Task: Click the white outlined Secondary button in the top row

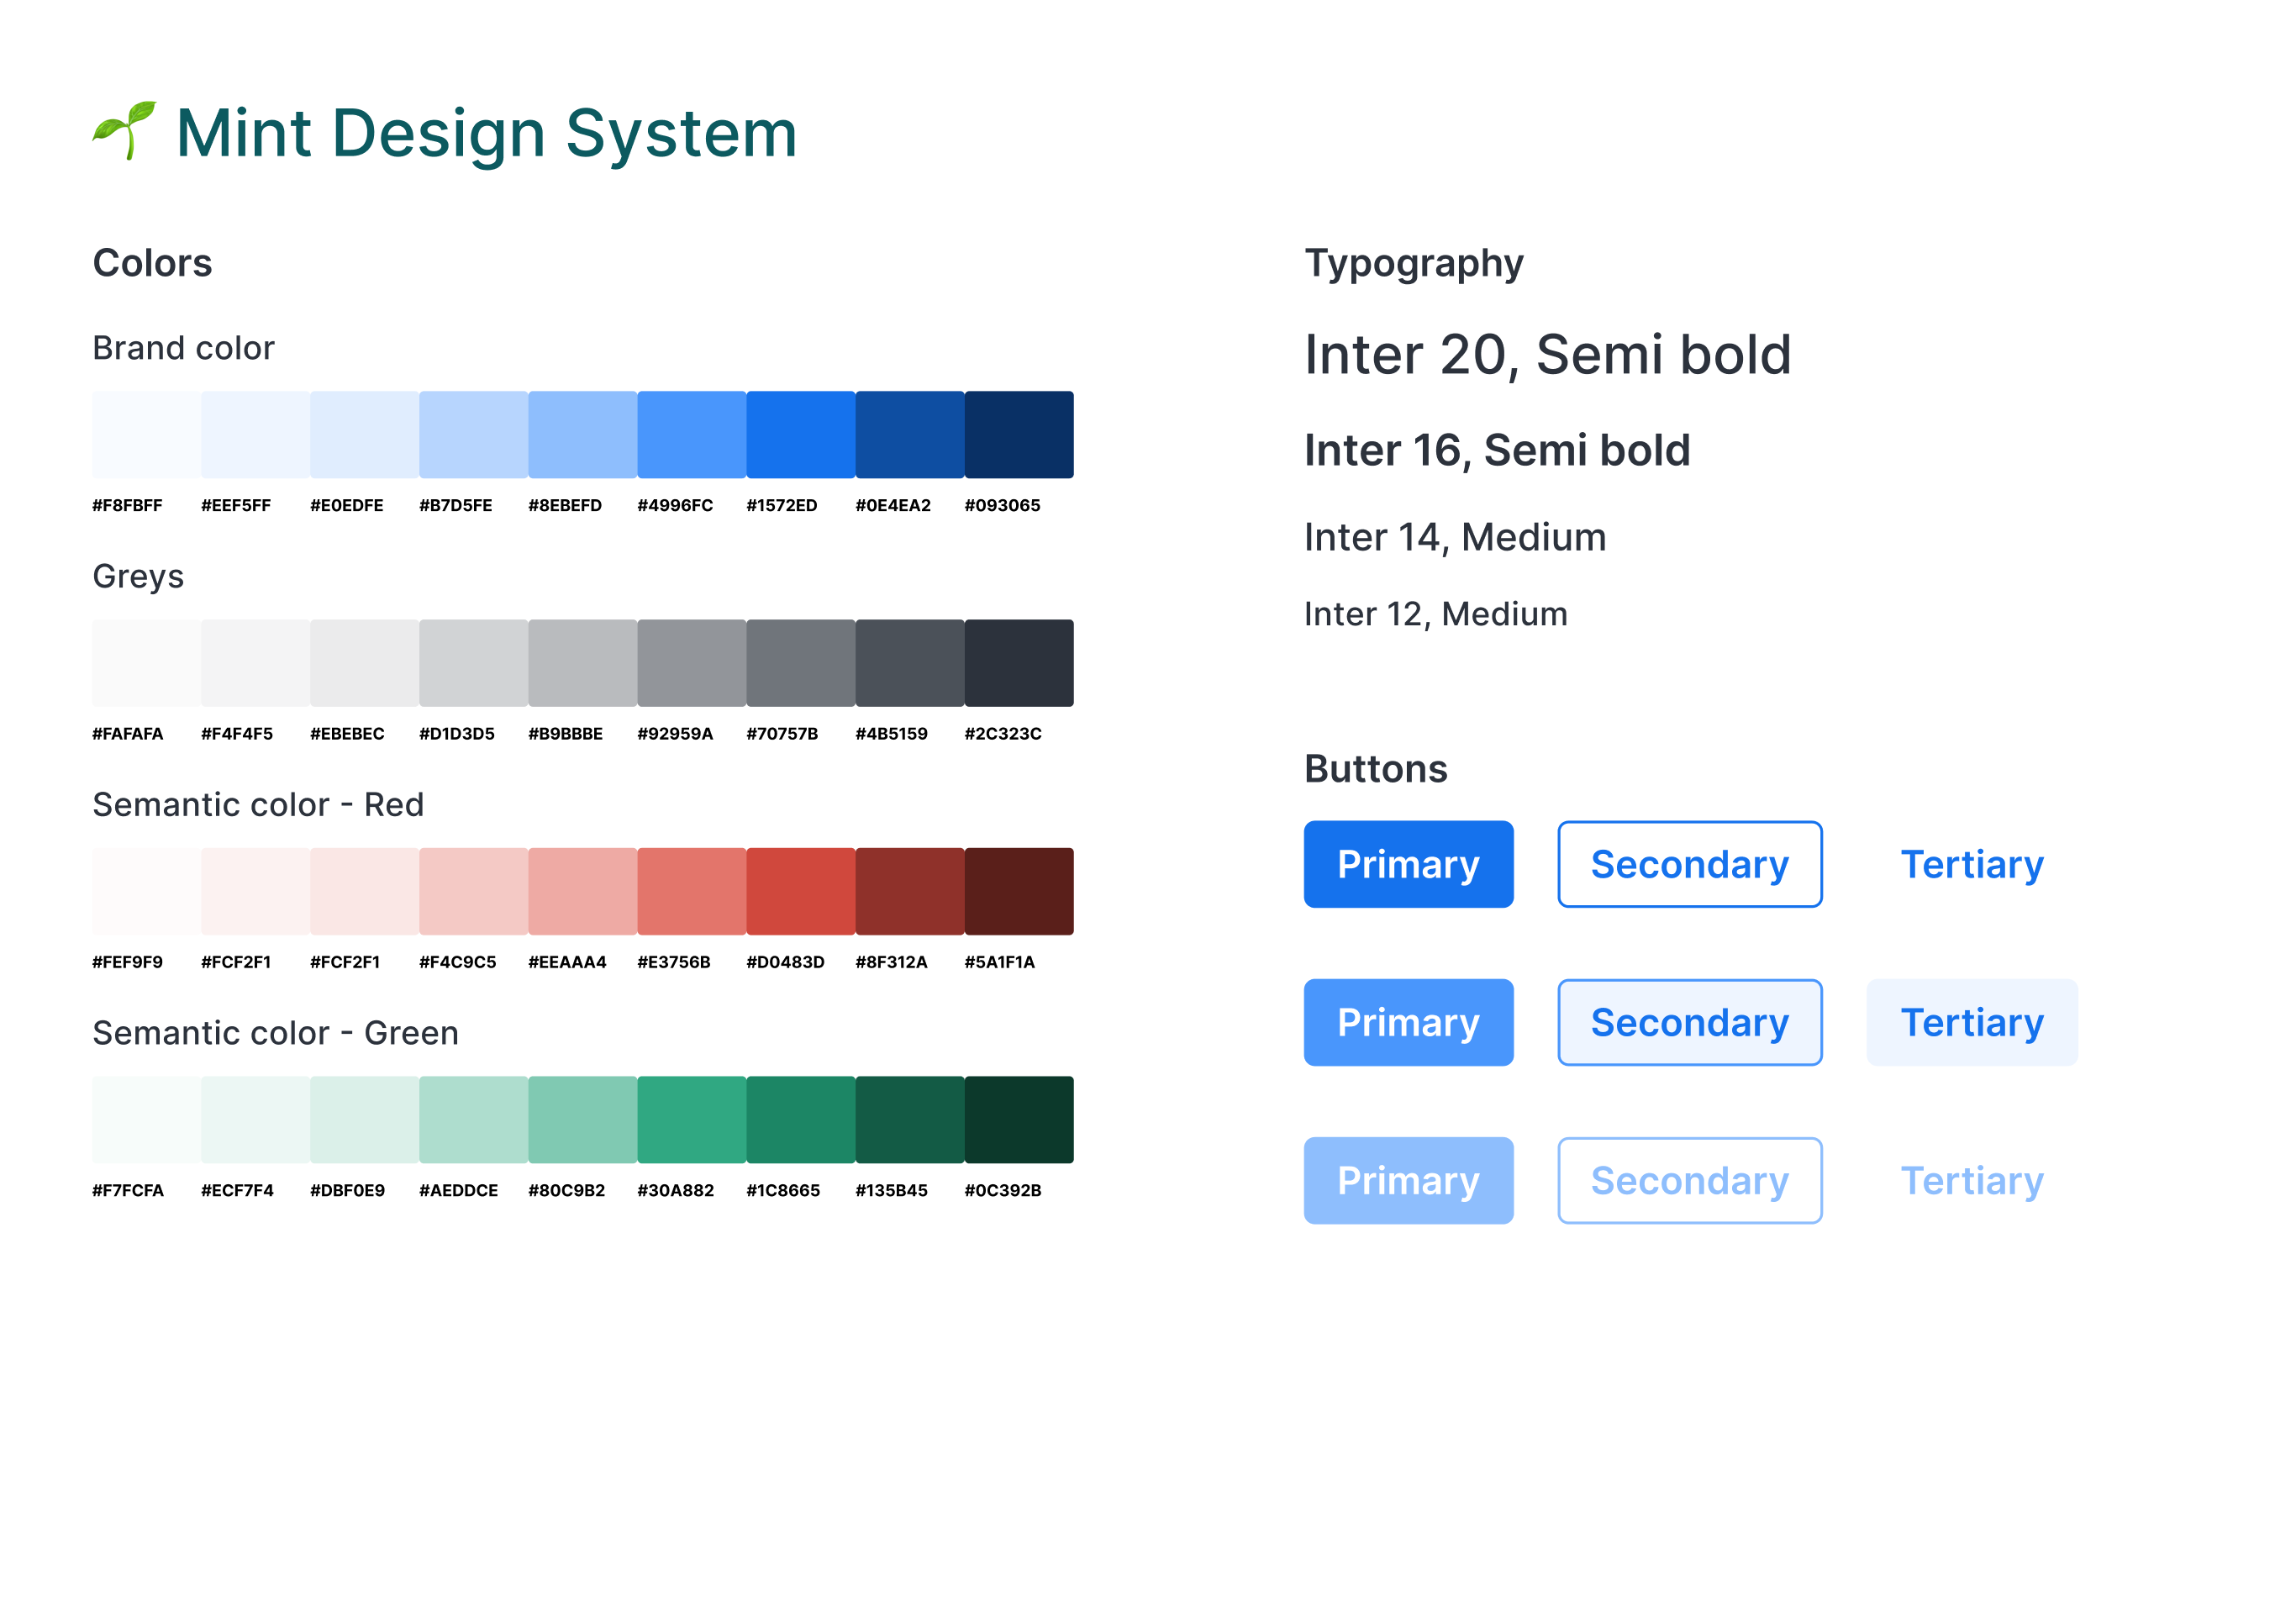Action: 1689,864
